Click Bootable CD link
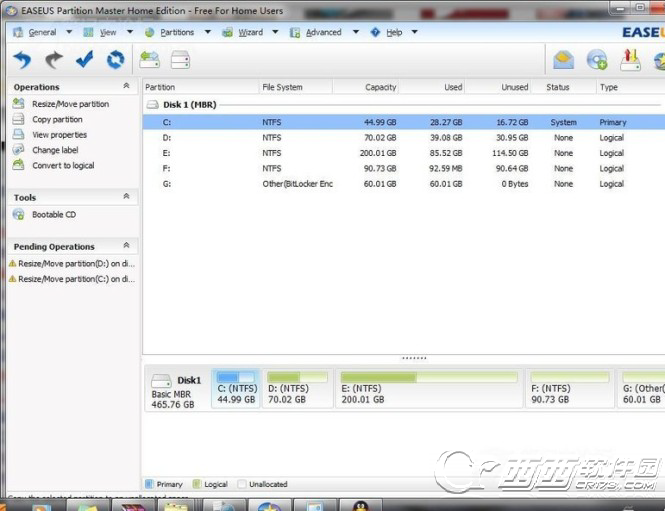The image size is (665, 511). [x=54, y=215]
